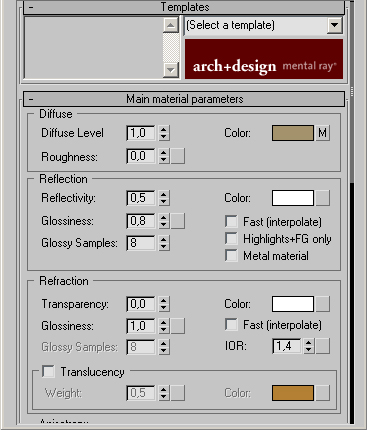The height and width of the screenshot is (430, 367).
Task: Collapse the Templates rollout
Action: (x=184, y=7)
